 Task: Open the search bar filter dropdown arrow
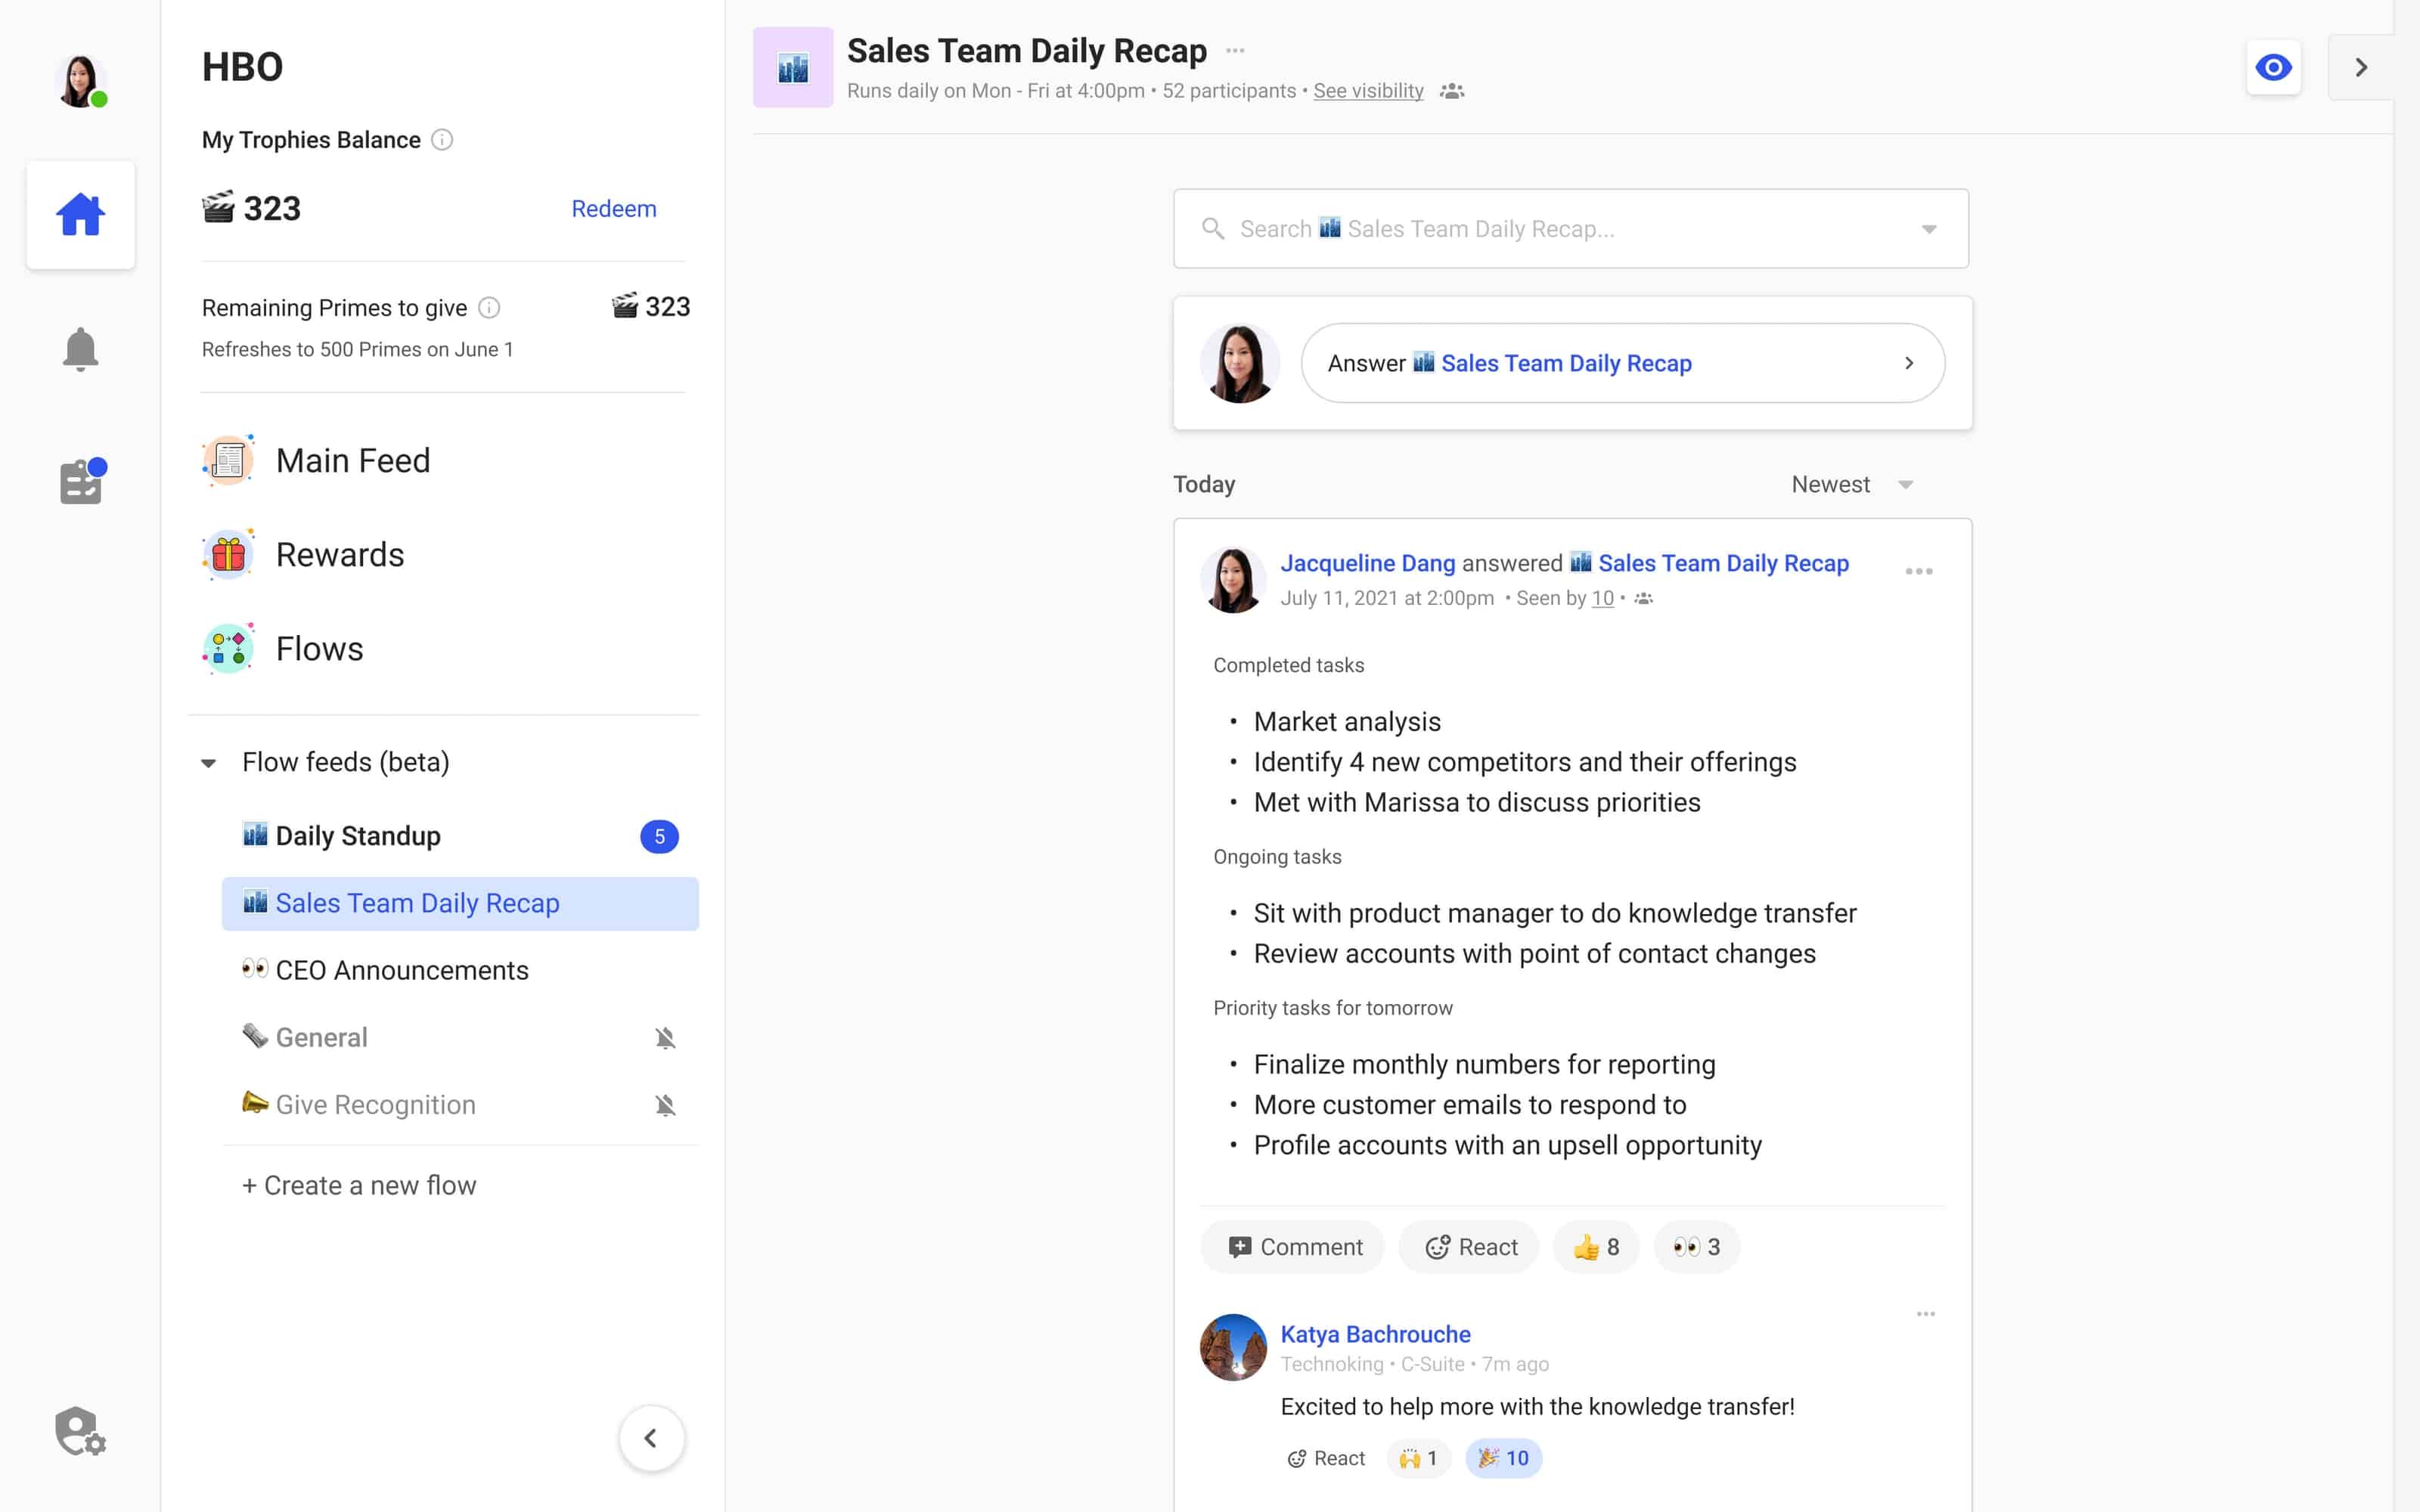pyautogui.click(x=1929, y=228)
